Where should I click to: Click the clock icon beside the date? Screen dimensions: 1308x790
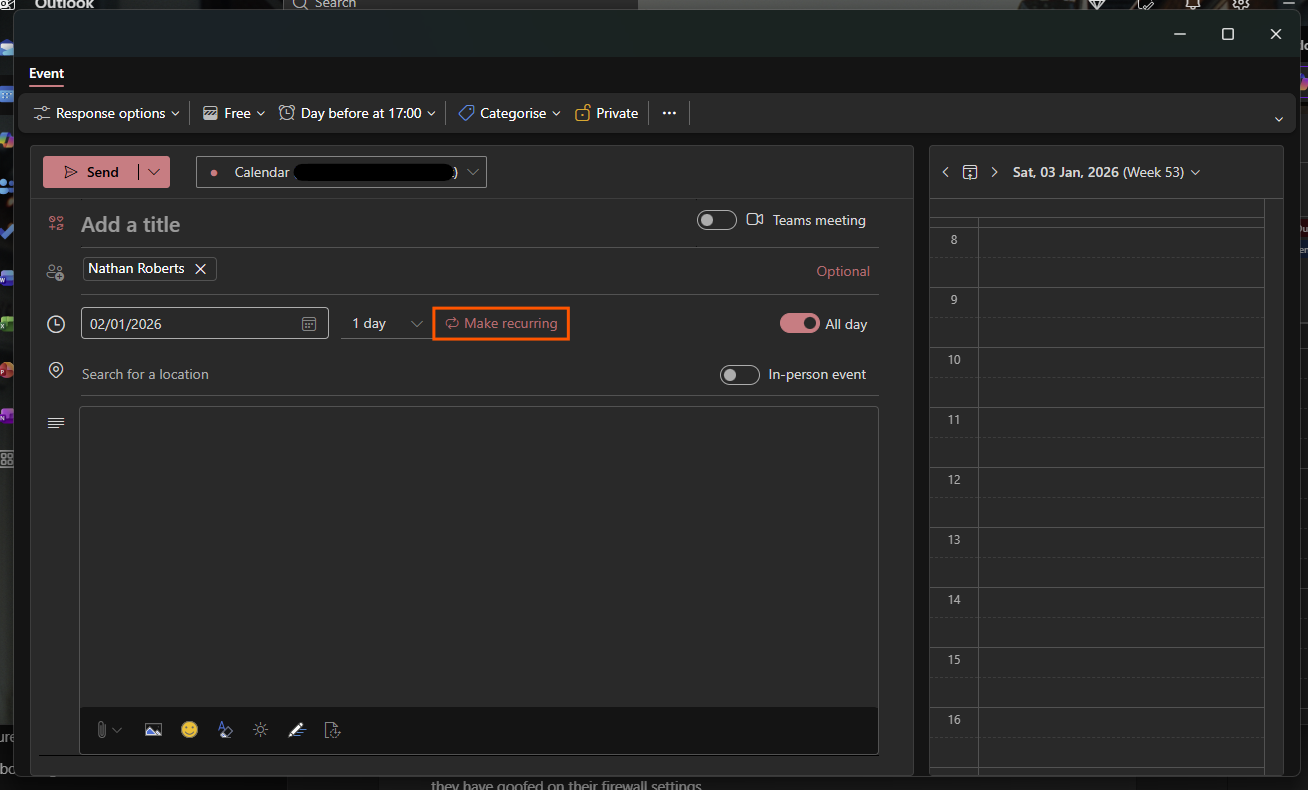click(x=57, y=324)
